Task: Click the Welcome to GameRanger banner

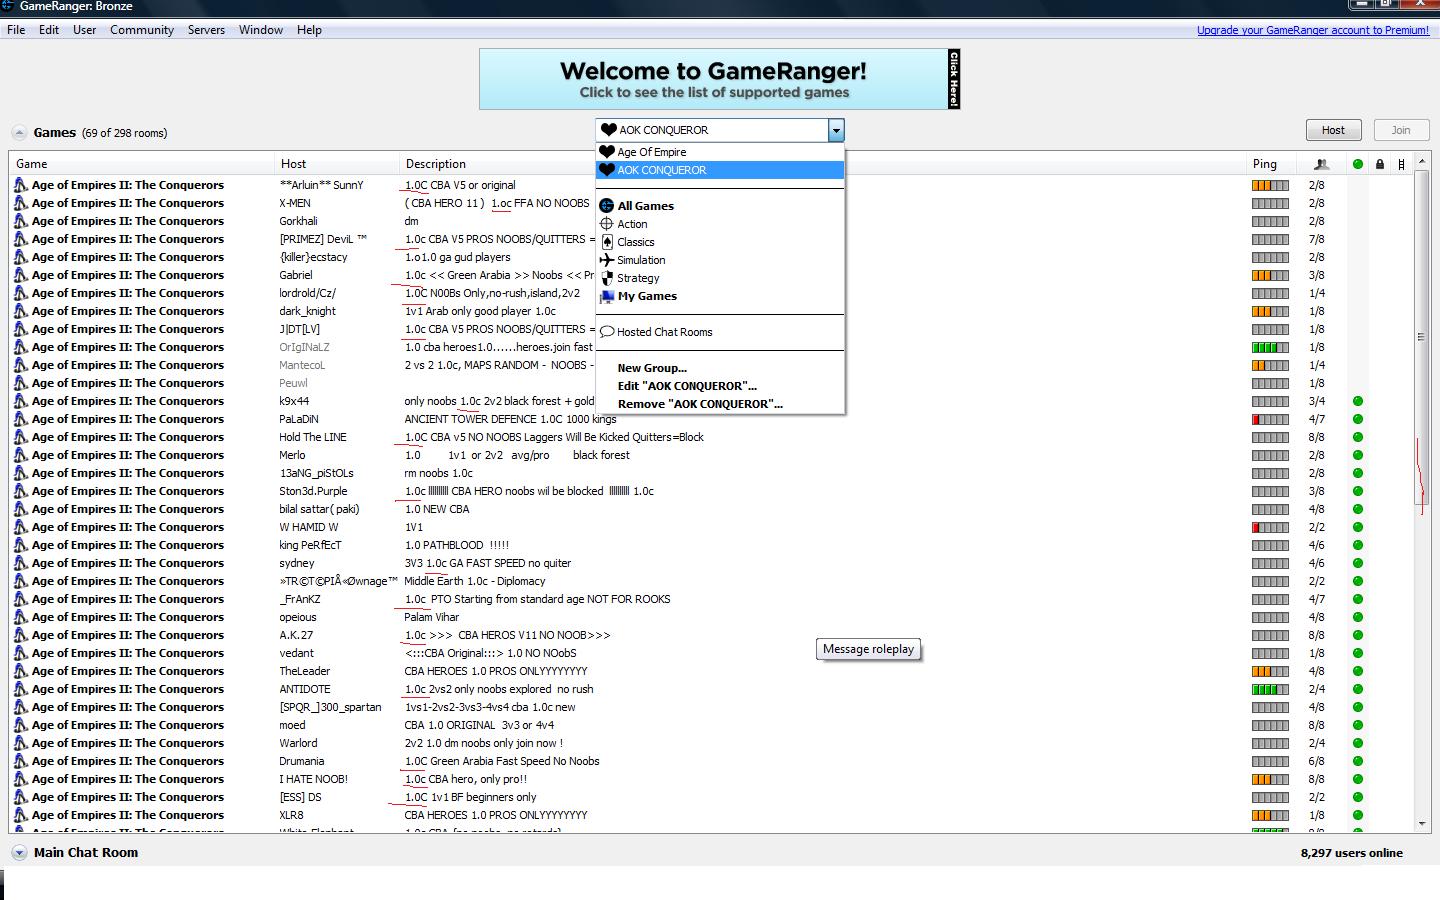Action: (719, 79)
